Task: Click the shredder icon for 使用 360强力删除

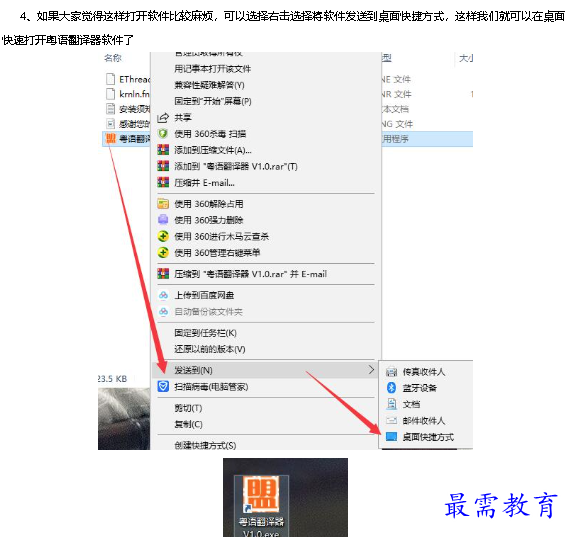Action: [163, 220]
